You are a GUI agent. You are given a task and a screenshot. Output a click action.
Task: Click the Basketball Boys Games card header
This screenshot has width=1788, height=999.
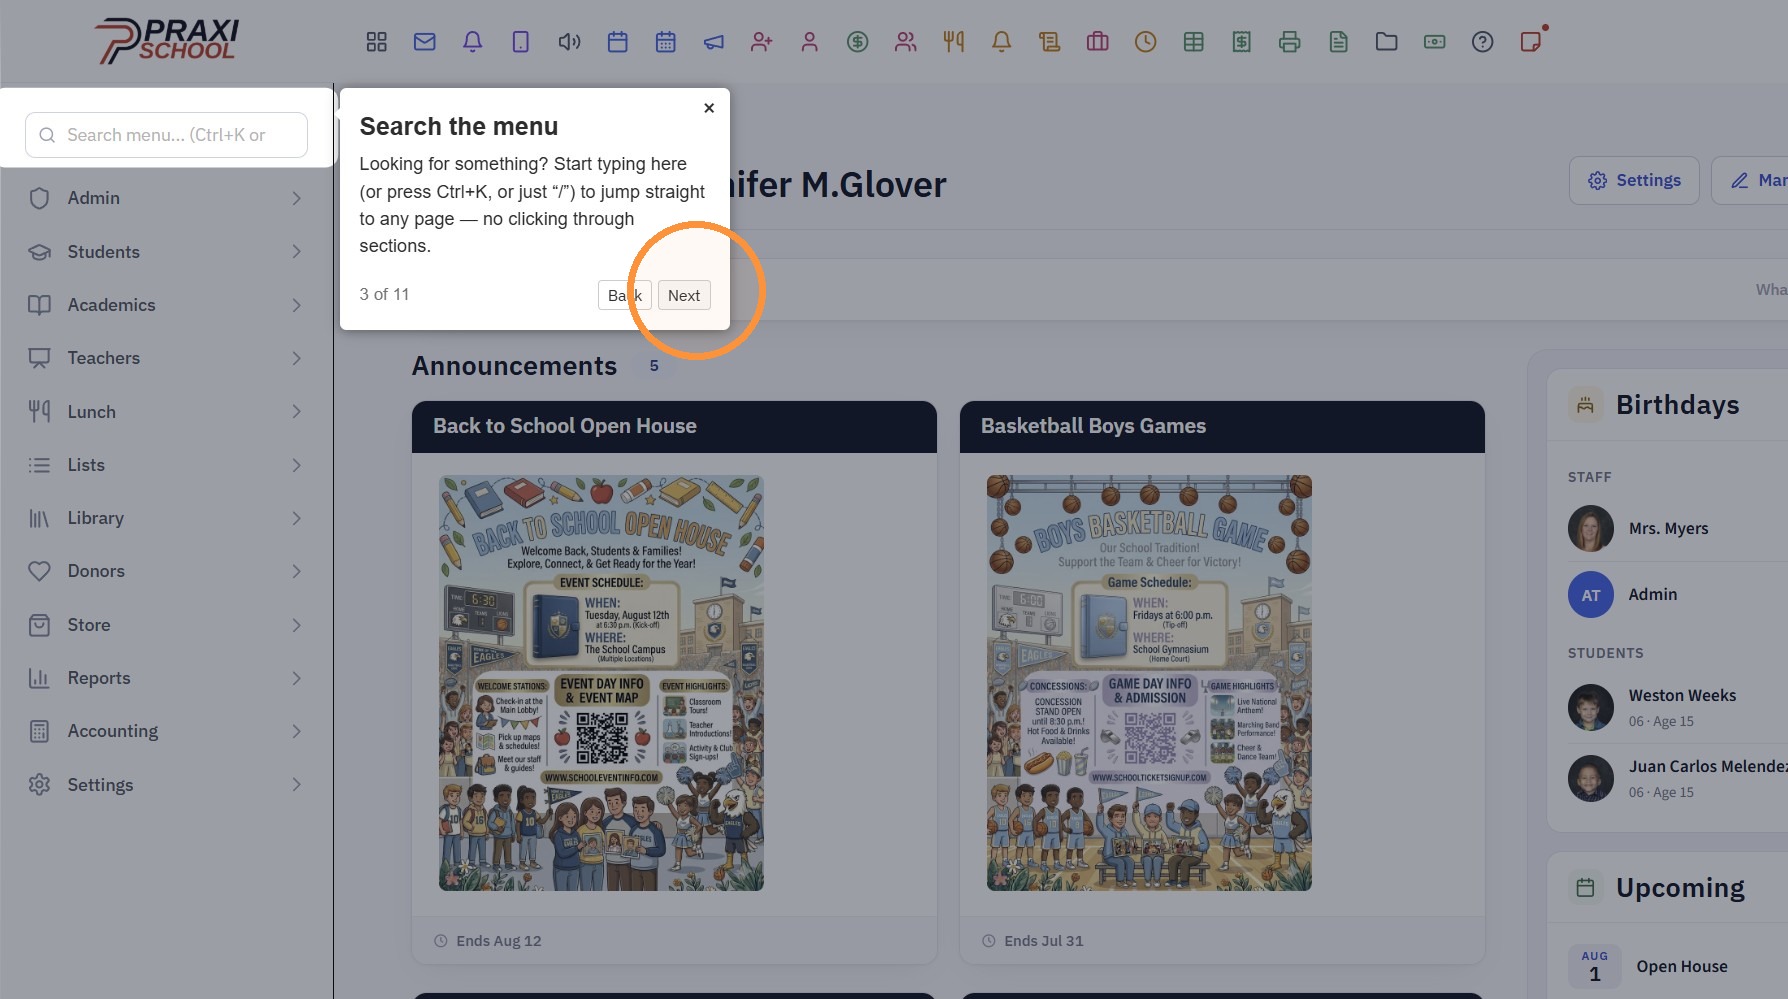[1222, 427]
